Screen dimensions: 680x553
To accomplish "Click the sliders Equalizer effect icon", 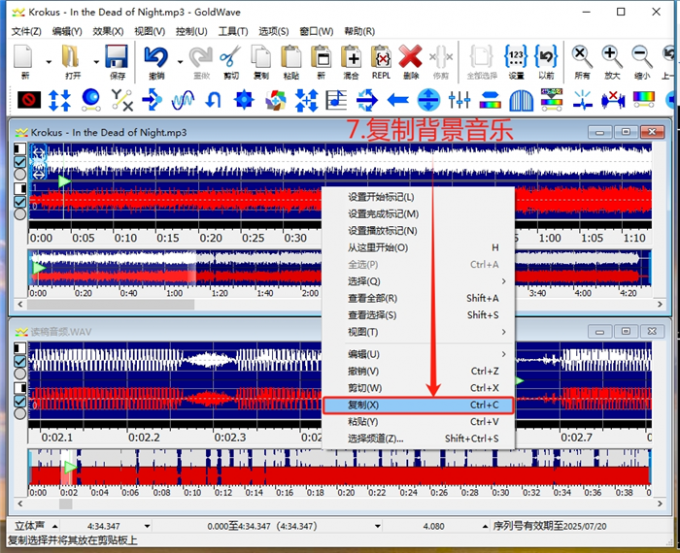I will (459, 100).
